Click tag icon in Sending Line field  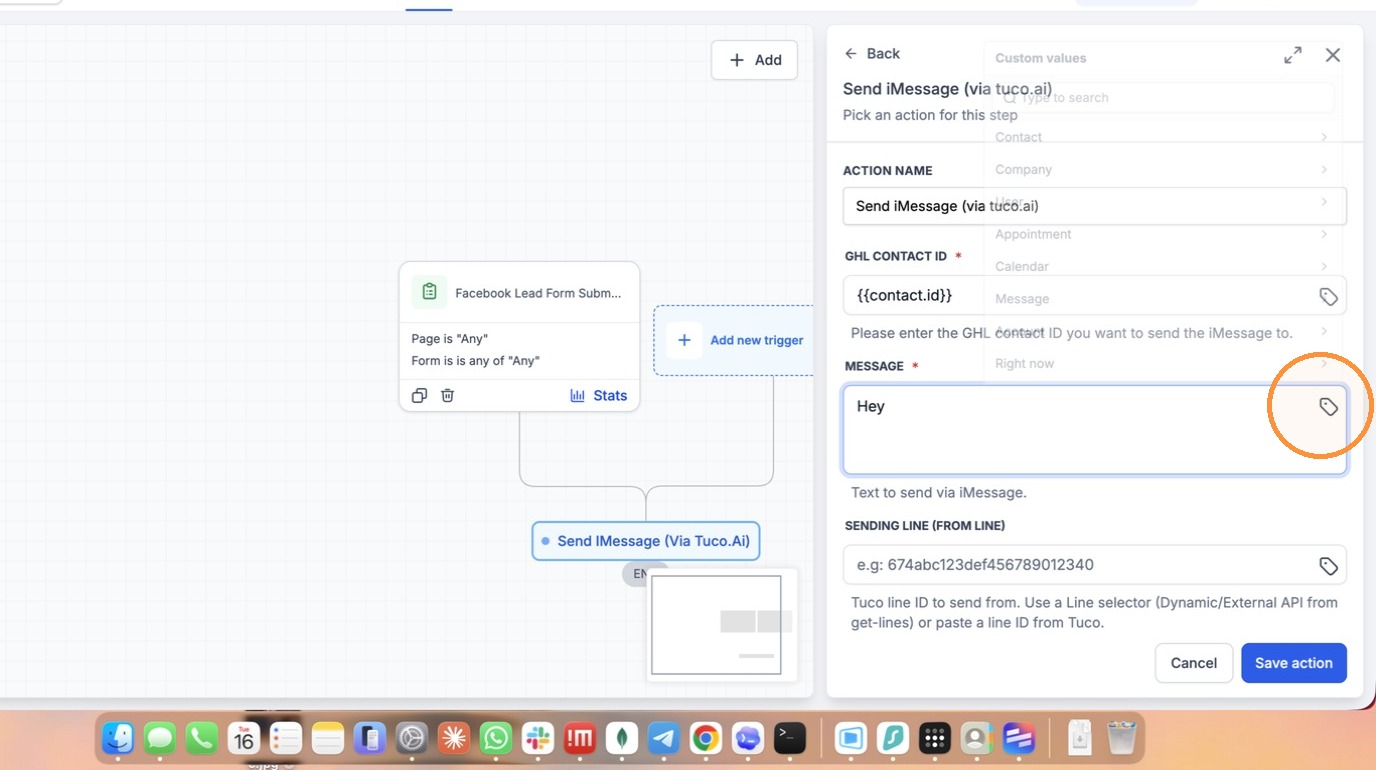click(x=1328, y=566)
